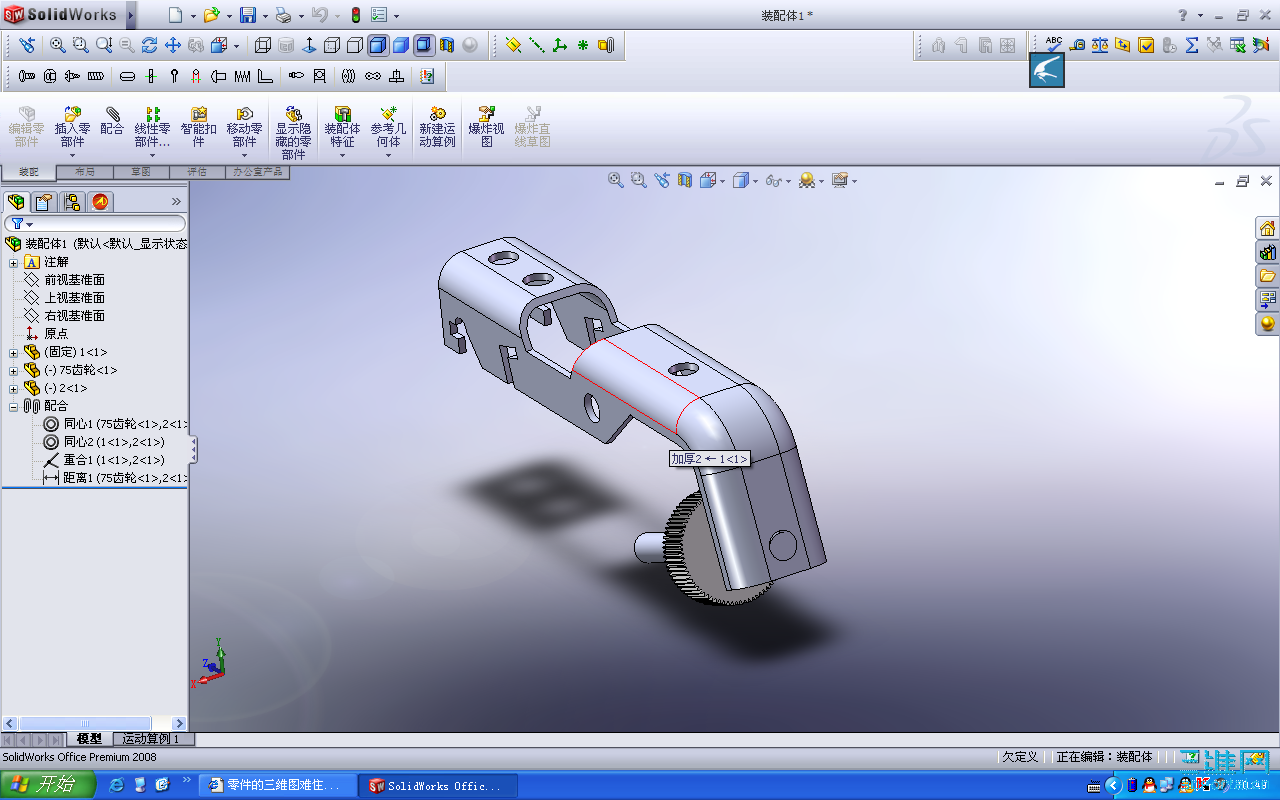This screenshot has height=800, width=1280.
Task: Toggle Wireframe display mode
Action: tap(263, 45)
